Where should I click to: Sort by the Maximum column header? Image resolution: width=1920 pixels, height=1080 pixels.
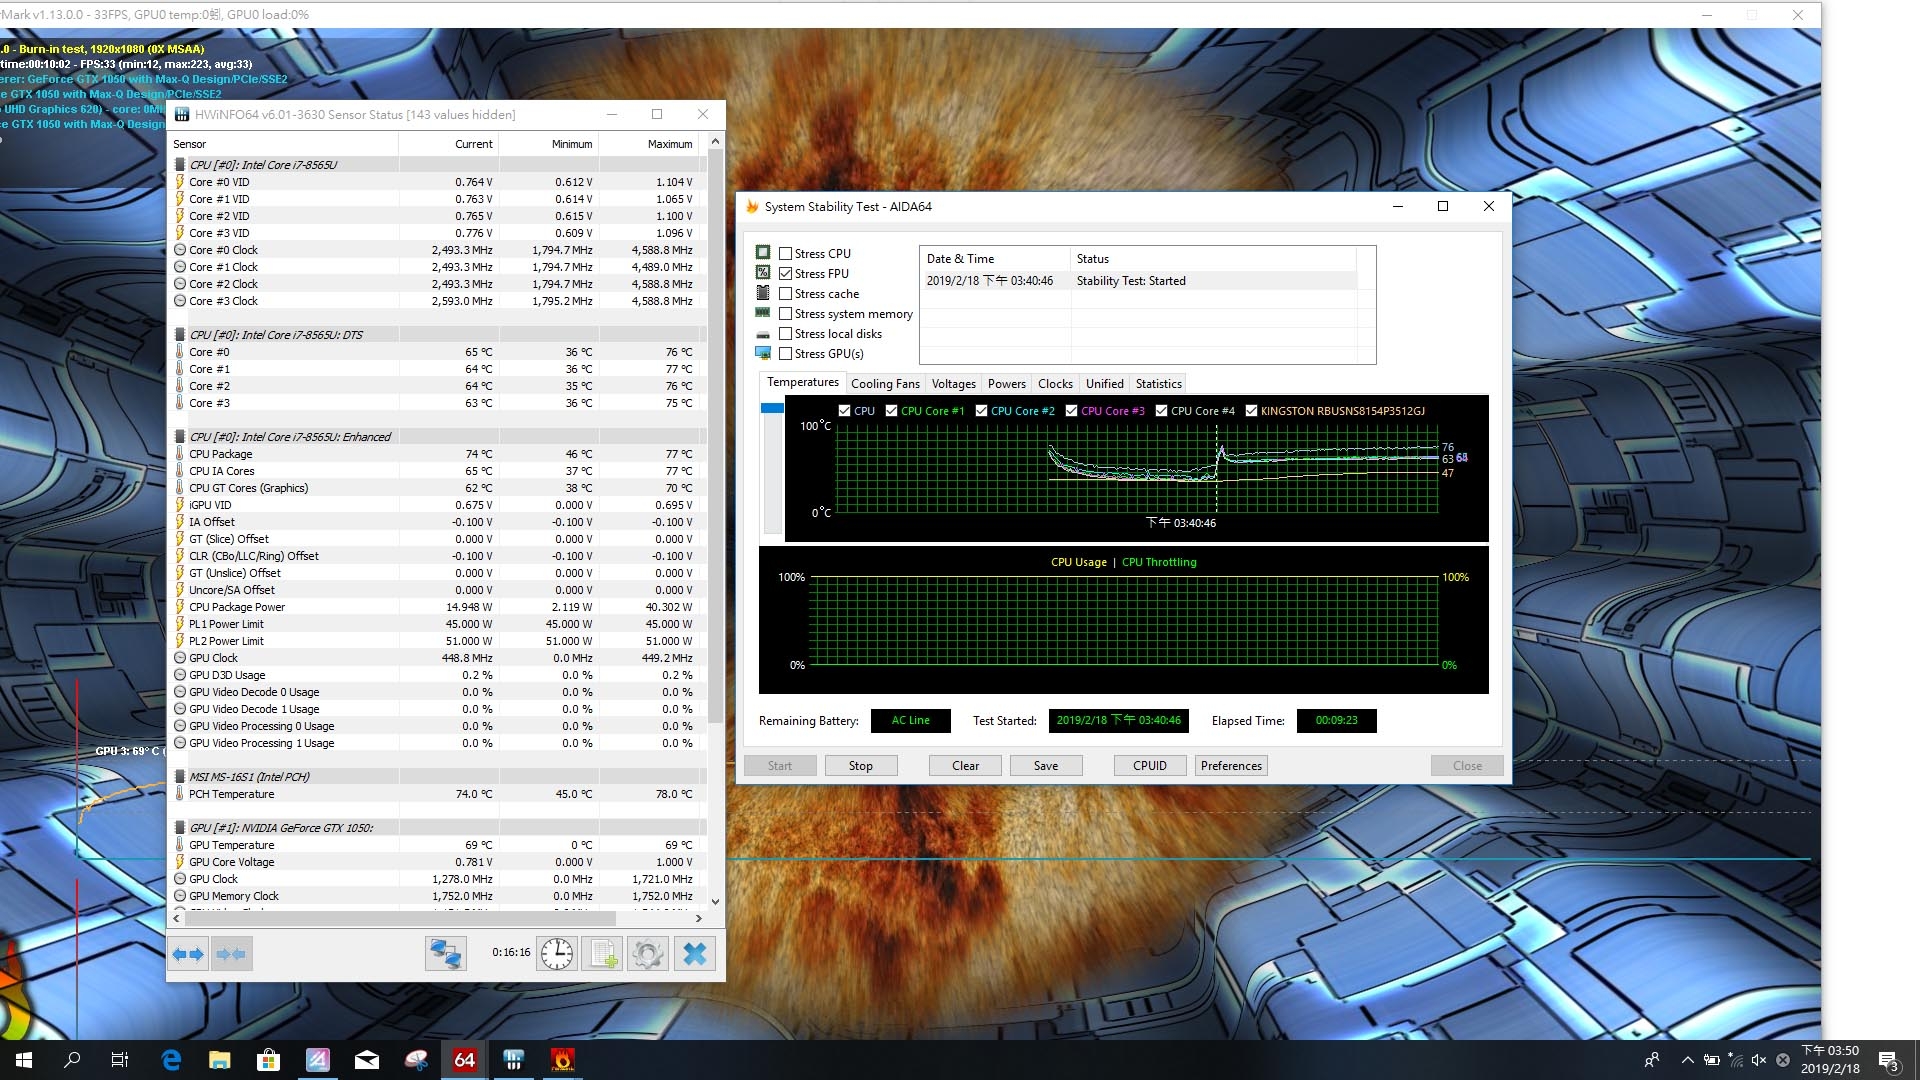coord(650,144)
